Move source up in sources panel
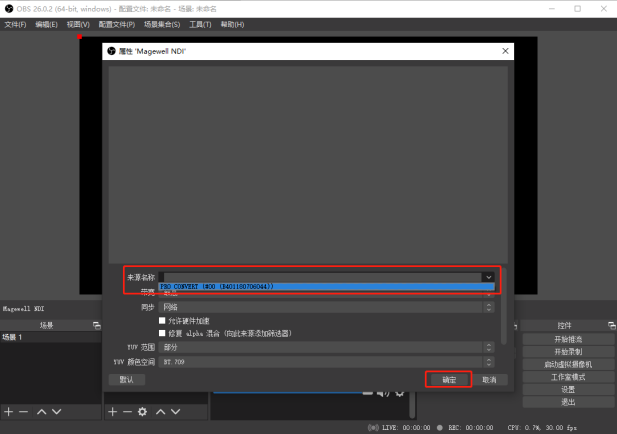 pos(161,412)
